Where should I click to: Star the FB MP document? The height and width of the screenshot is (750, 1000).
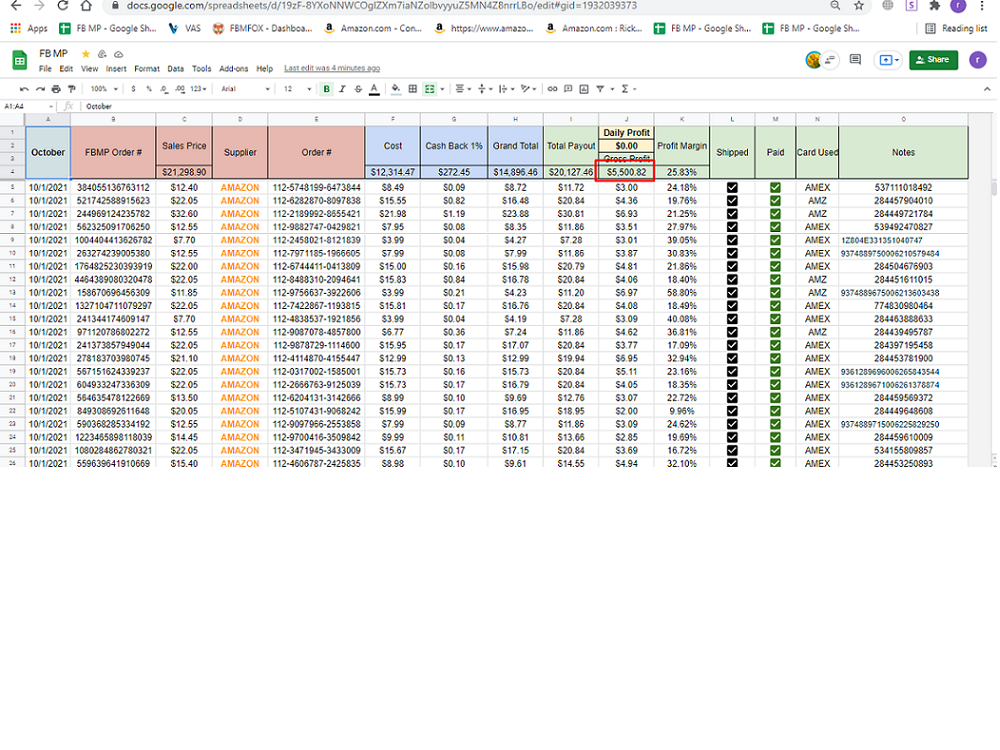coord(86,54)
